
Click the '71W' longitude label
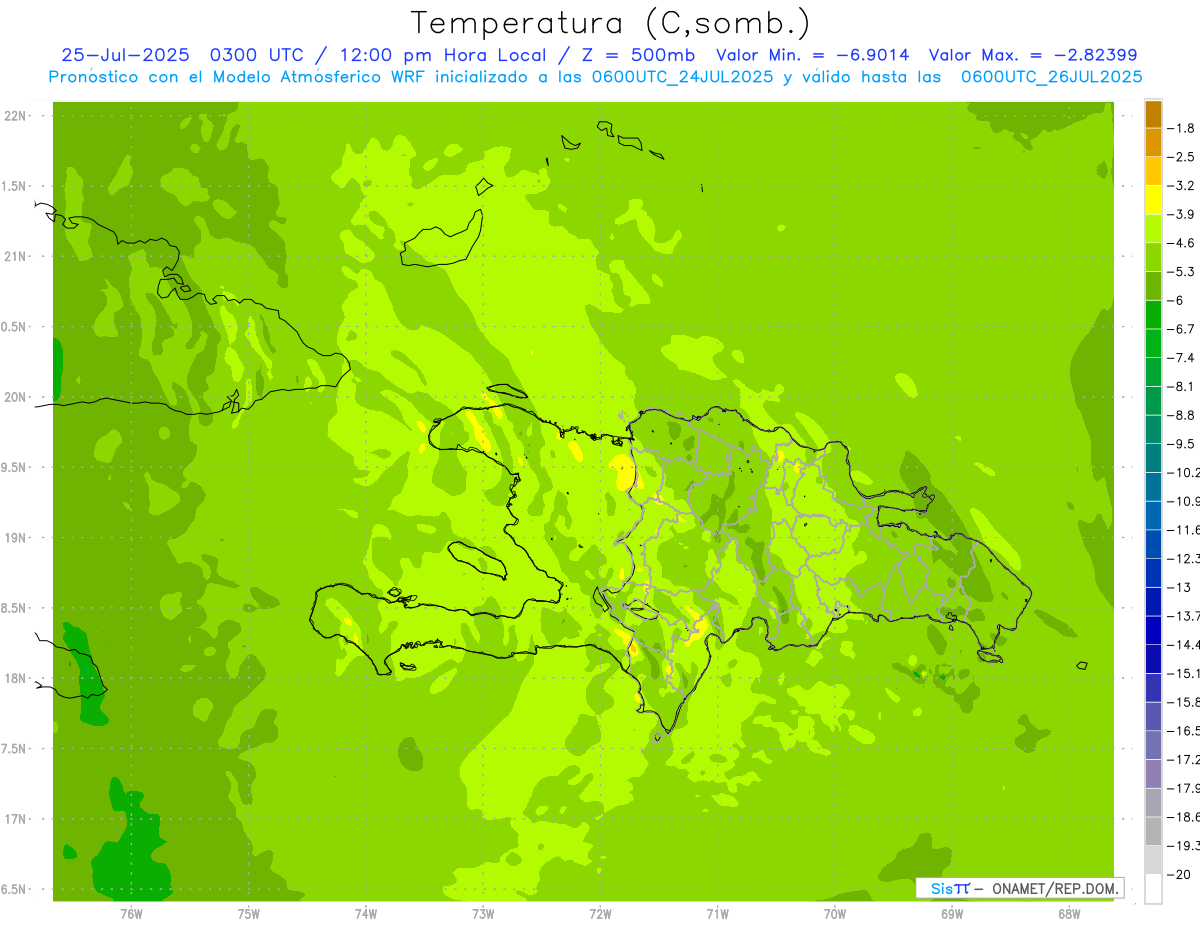(x=717, y=913)
